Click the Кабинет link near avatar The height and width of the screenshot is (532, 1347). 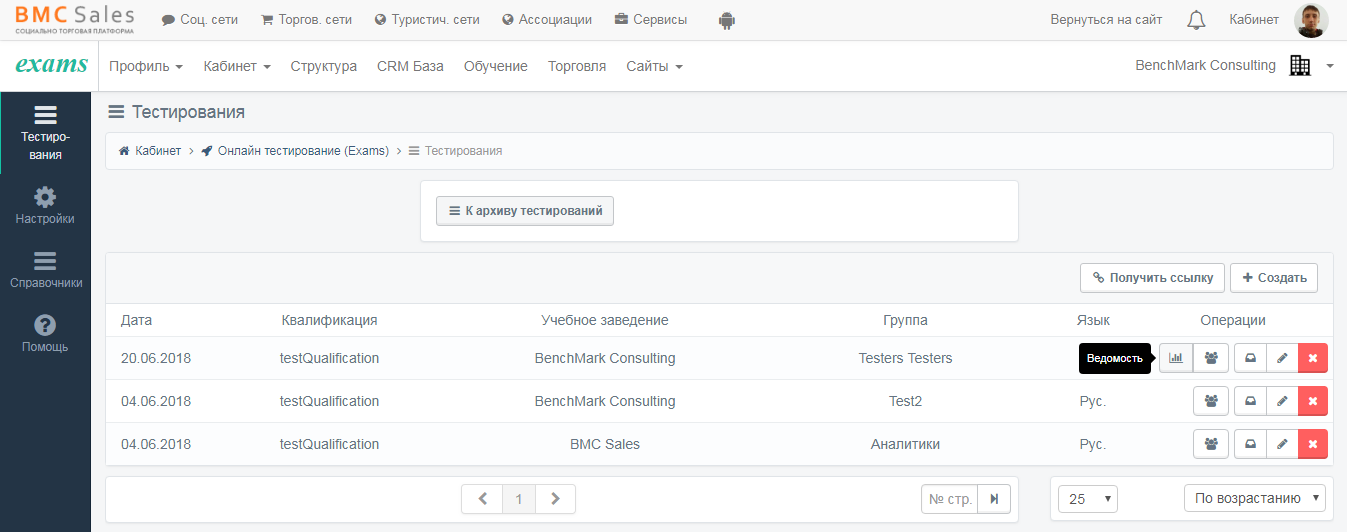[1254, 20]
